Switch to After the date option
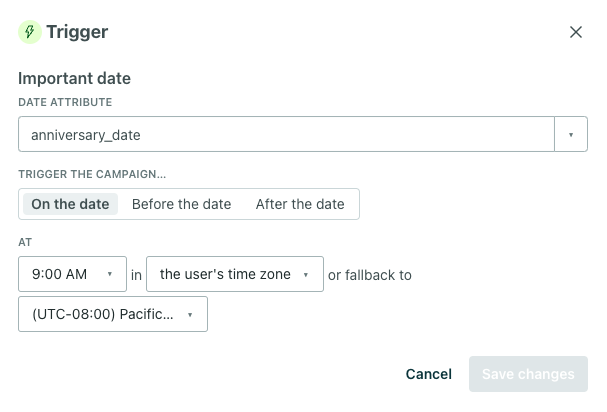Viewport: 607px width, 412px height. 300,204
